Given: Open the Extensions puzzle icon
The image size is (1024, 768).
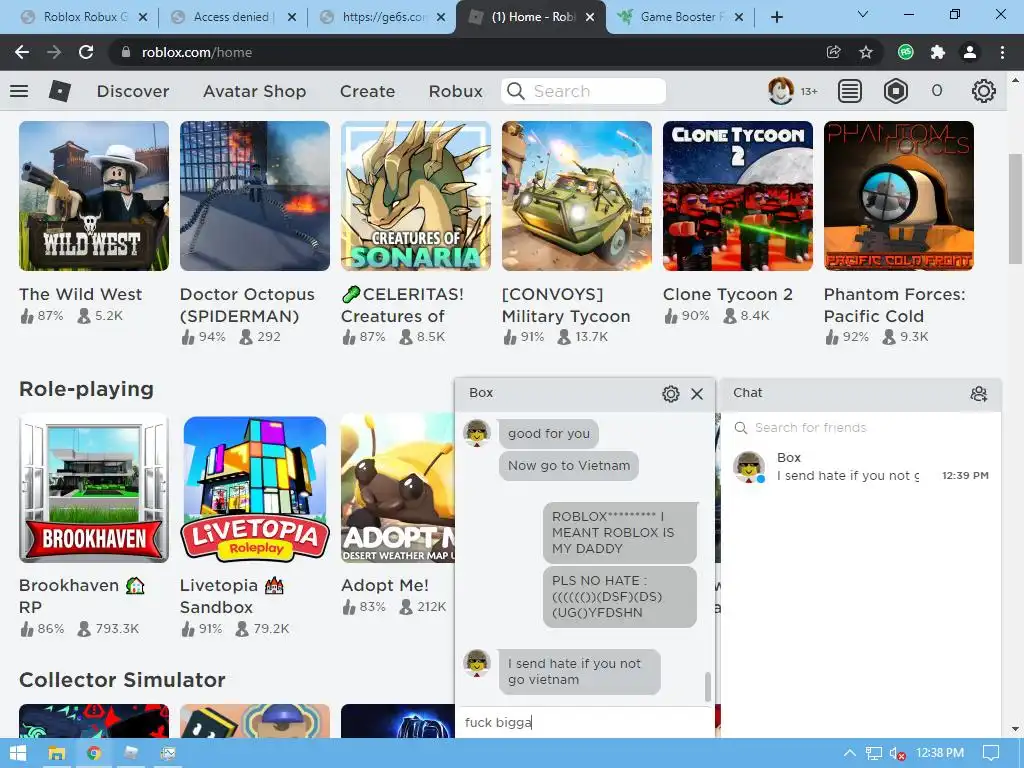Looking at the screenshot, I should point(938,52).
